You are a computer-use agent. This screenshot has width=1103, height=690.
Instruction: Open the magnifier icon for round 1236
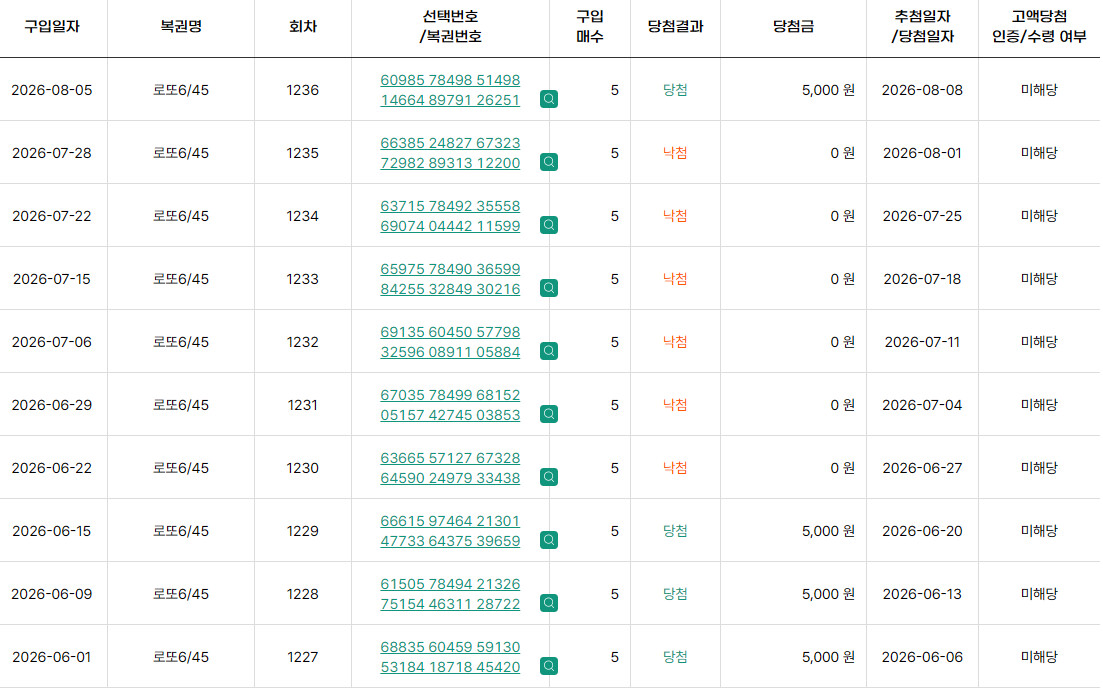[549, 99]
